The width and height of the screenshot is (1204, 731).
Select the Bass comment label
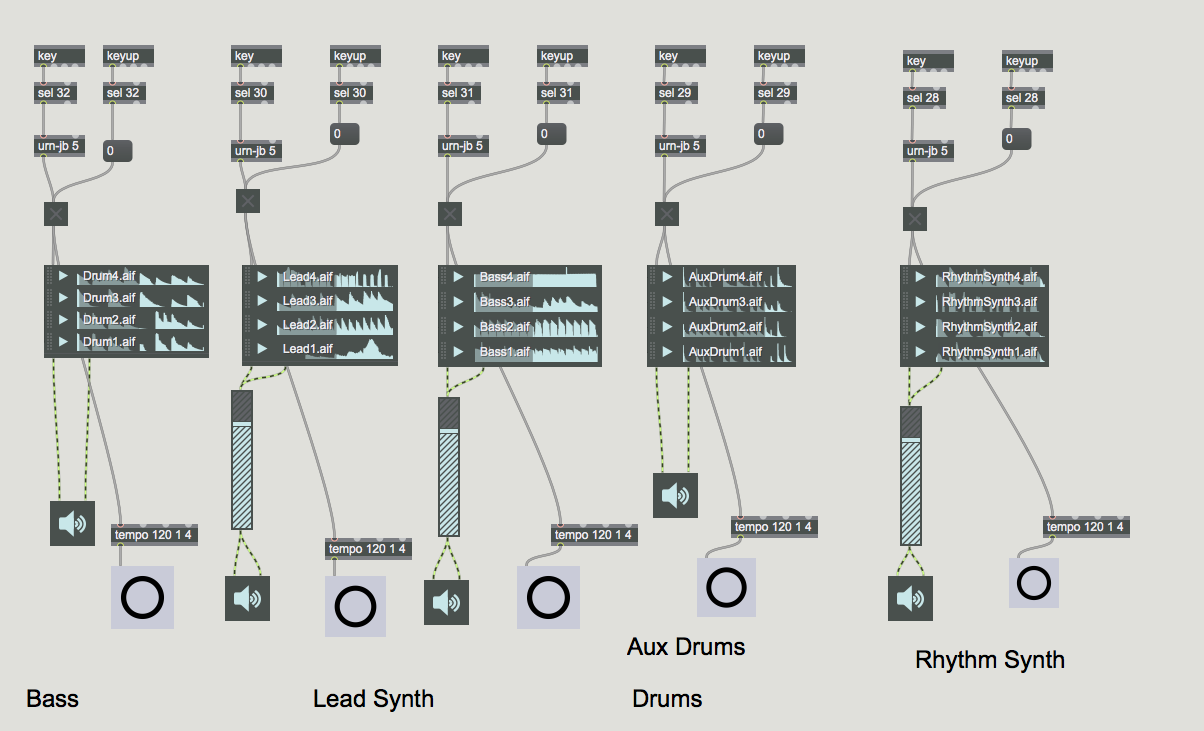tap(53, 698)
